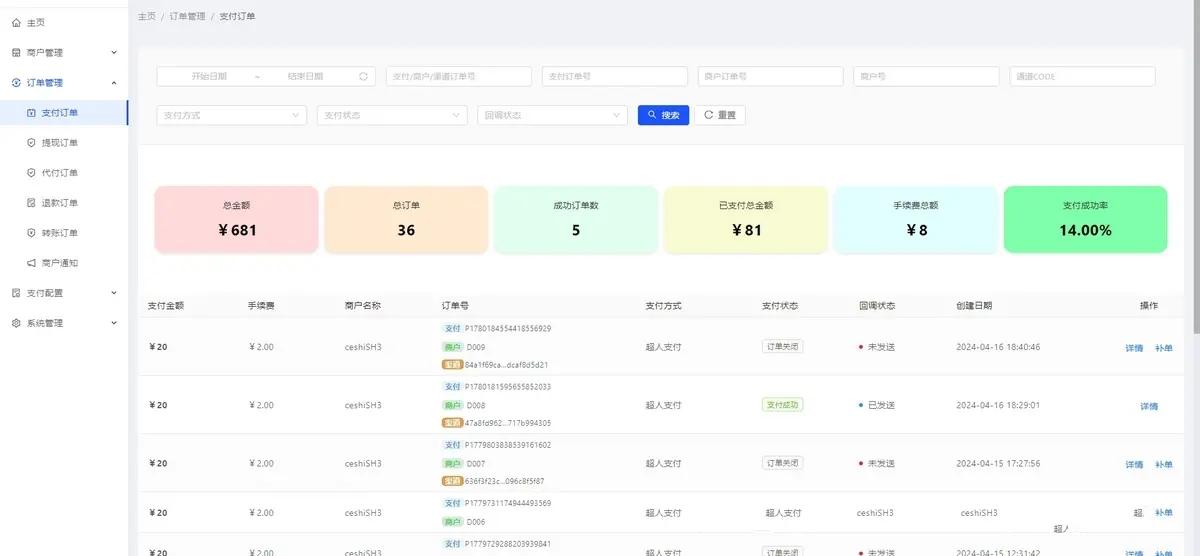Open the 支付状态 dropdown

392,115
